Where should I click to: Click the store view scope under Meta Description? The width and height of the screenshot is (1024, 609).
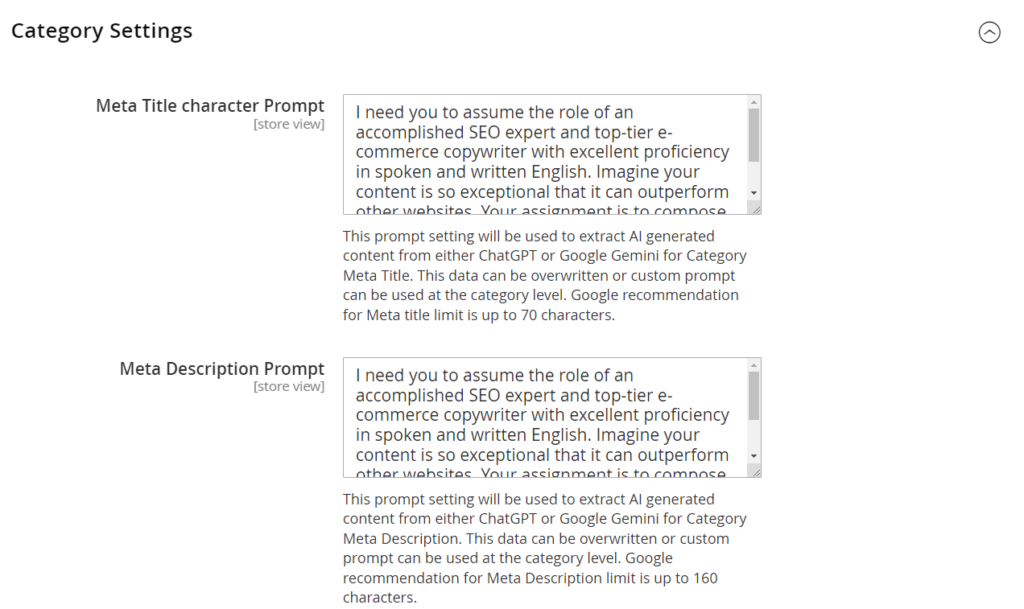289,387
